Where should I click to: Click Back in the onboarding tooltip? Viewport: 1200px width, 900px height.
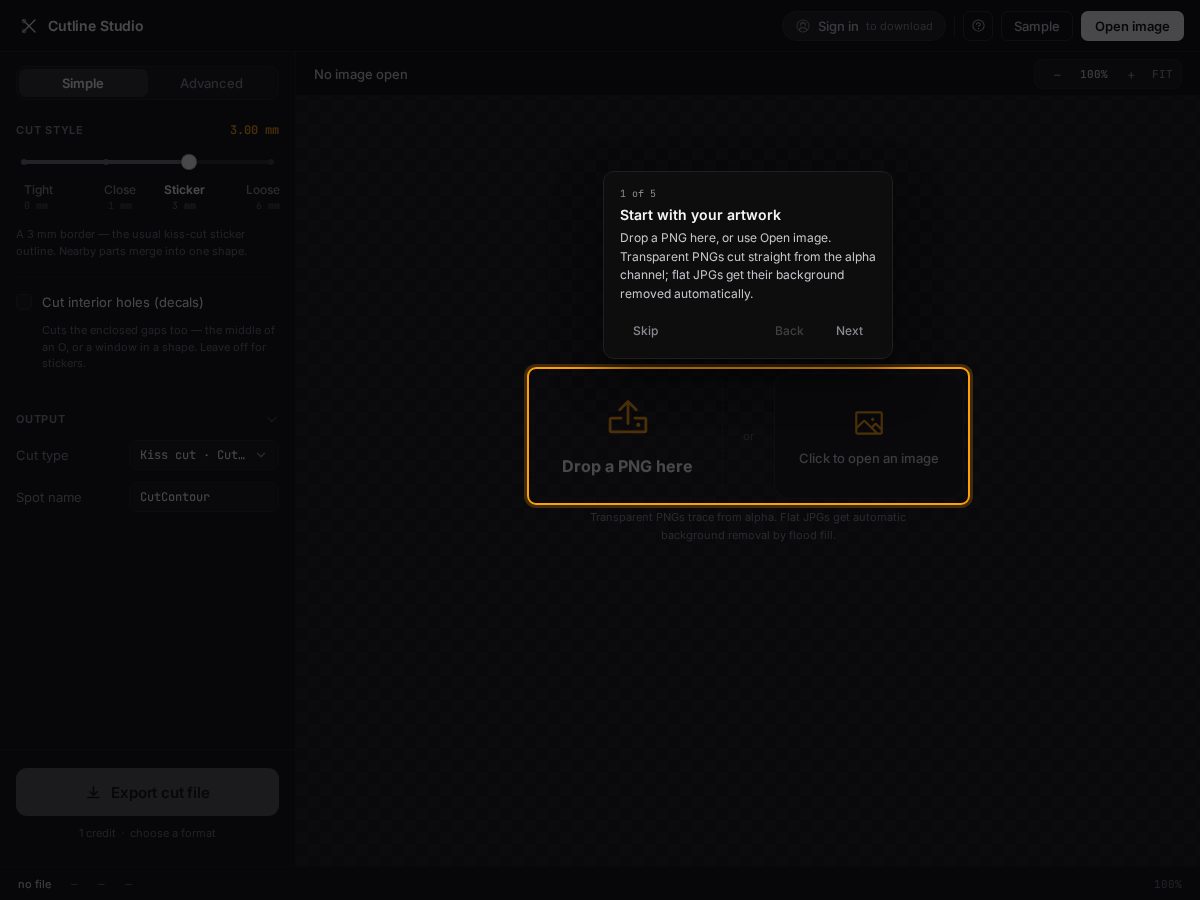coord(789,331)
